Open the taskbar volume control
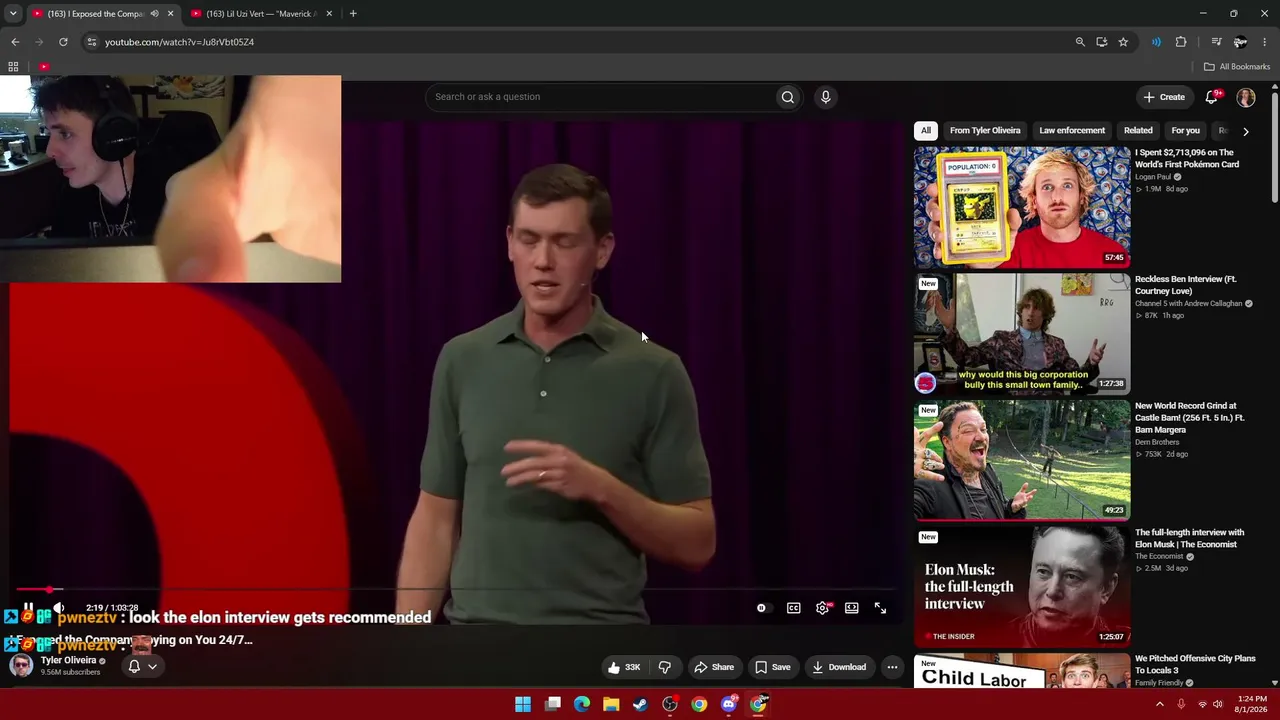 point(1218,705)
